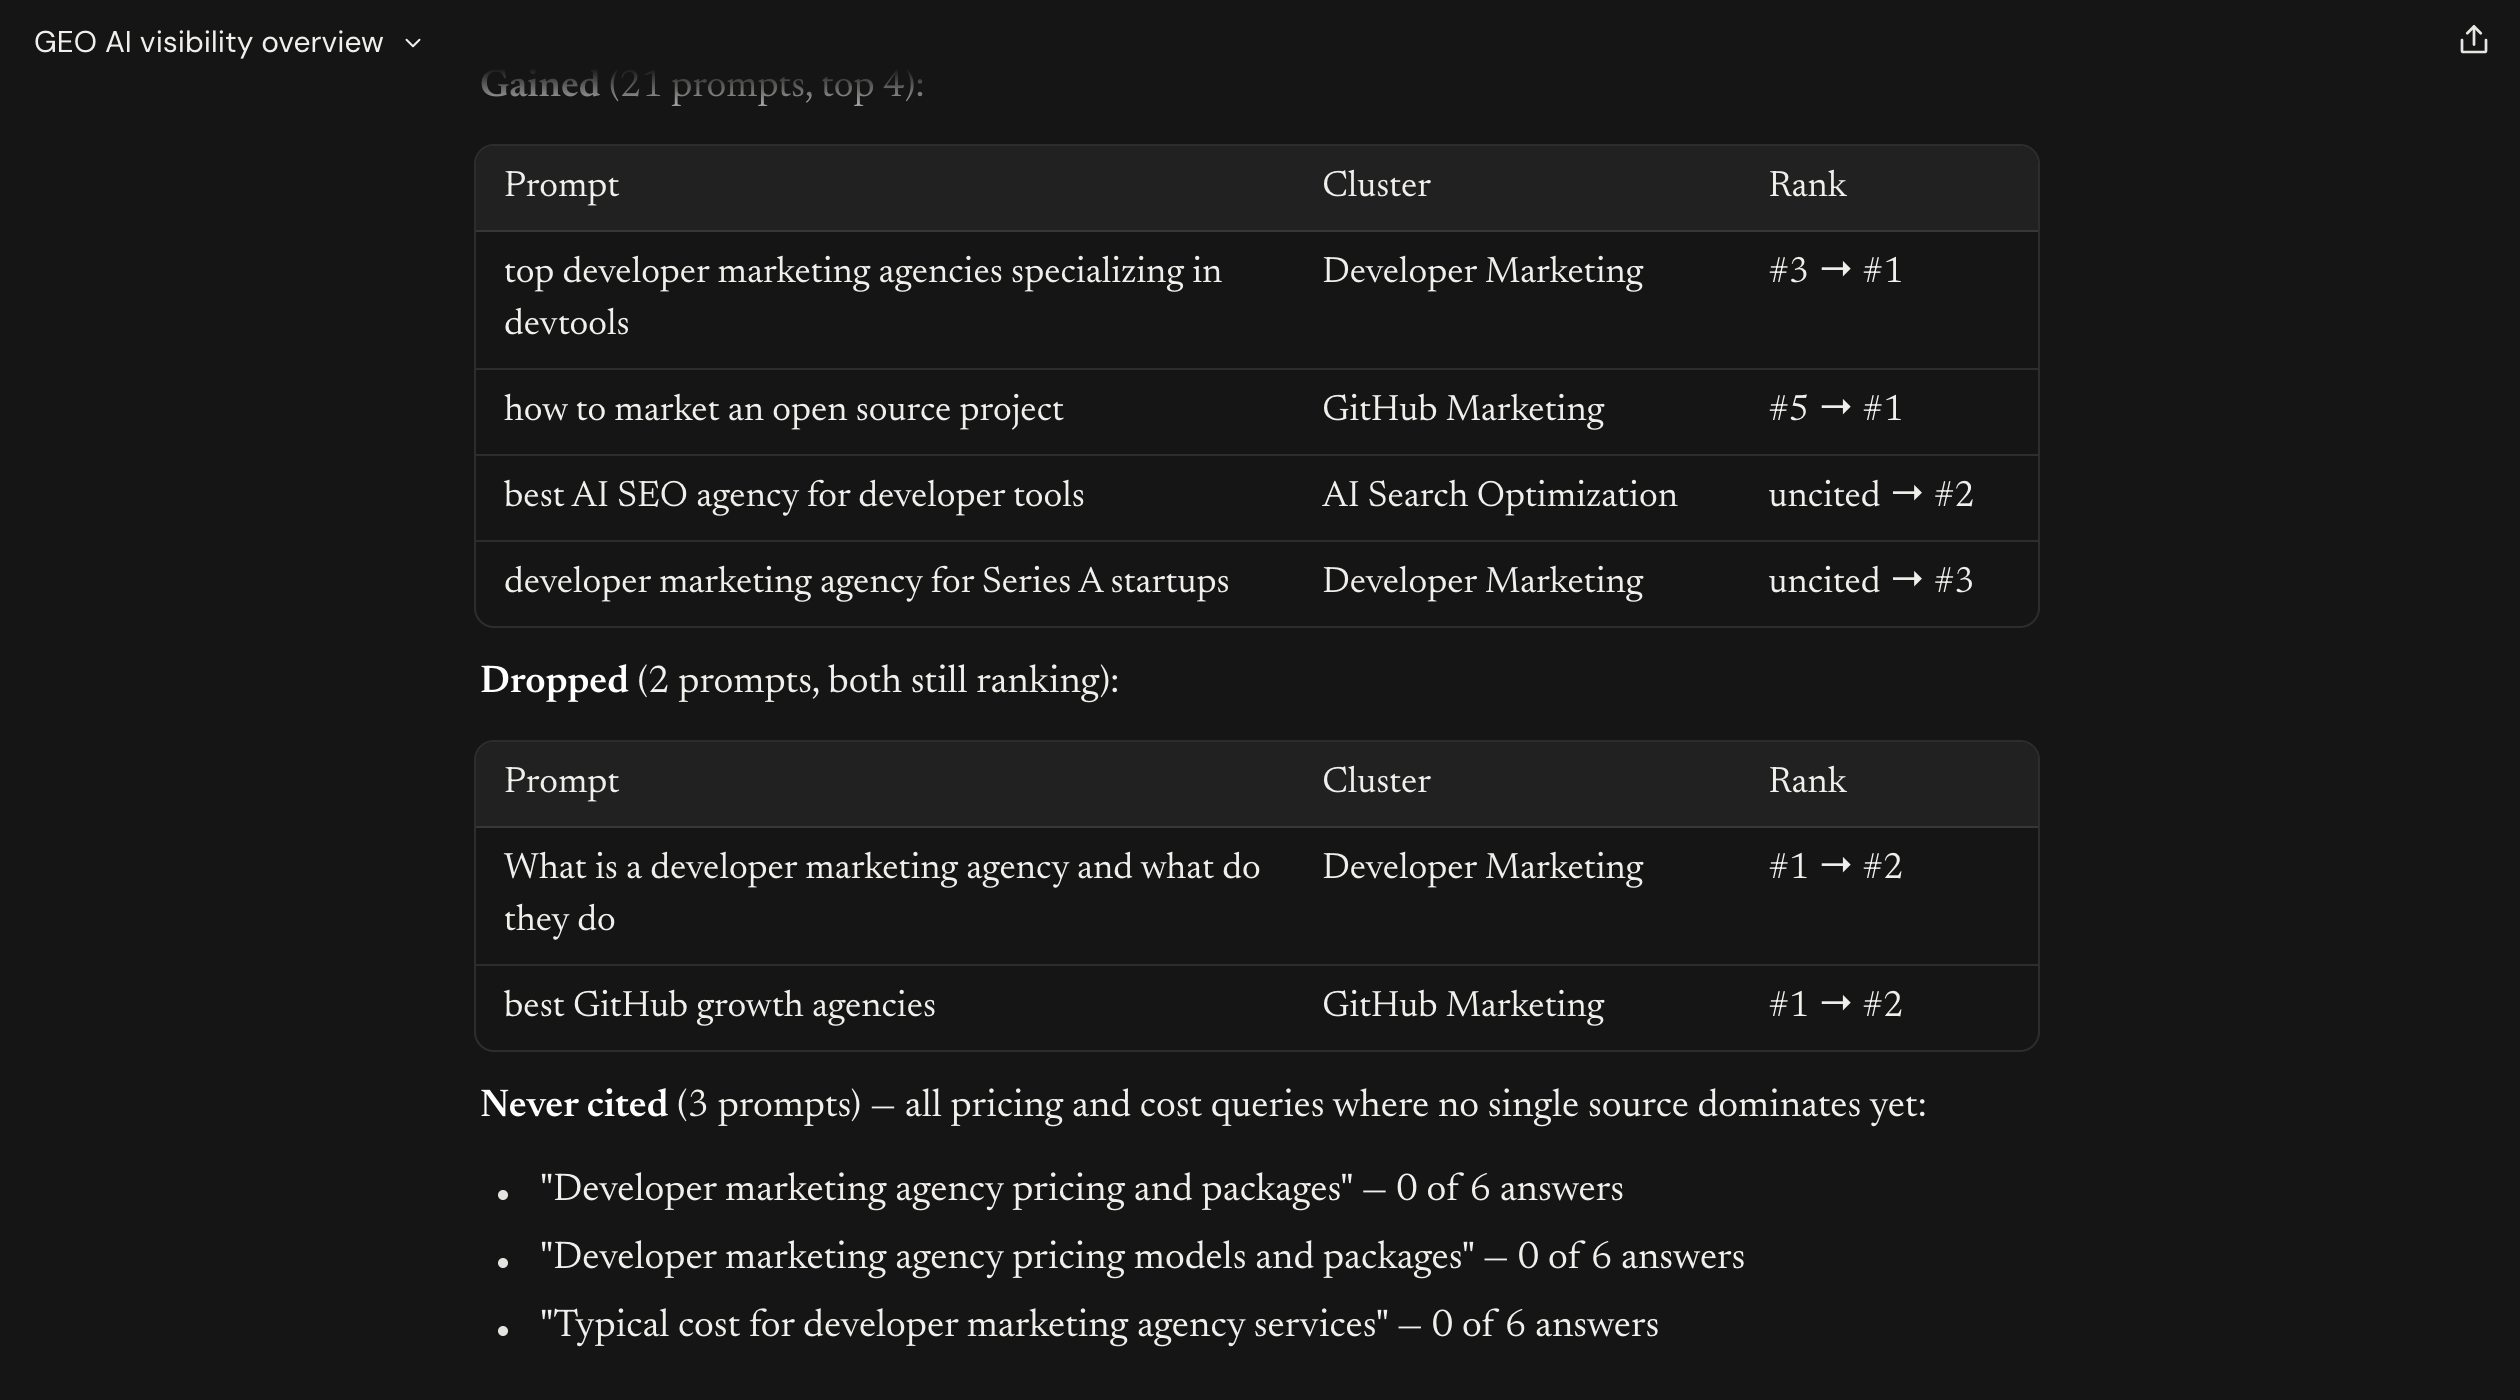
Task: Click 'Prompt' header in the Gained table
Action: click(561, 185)
